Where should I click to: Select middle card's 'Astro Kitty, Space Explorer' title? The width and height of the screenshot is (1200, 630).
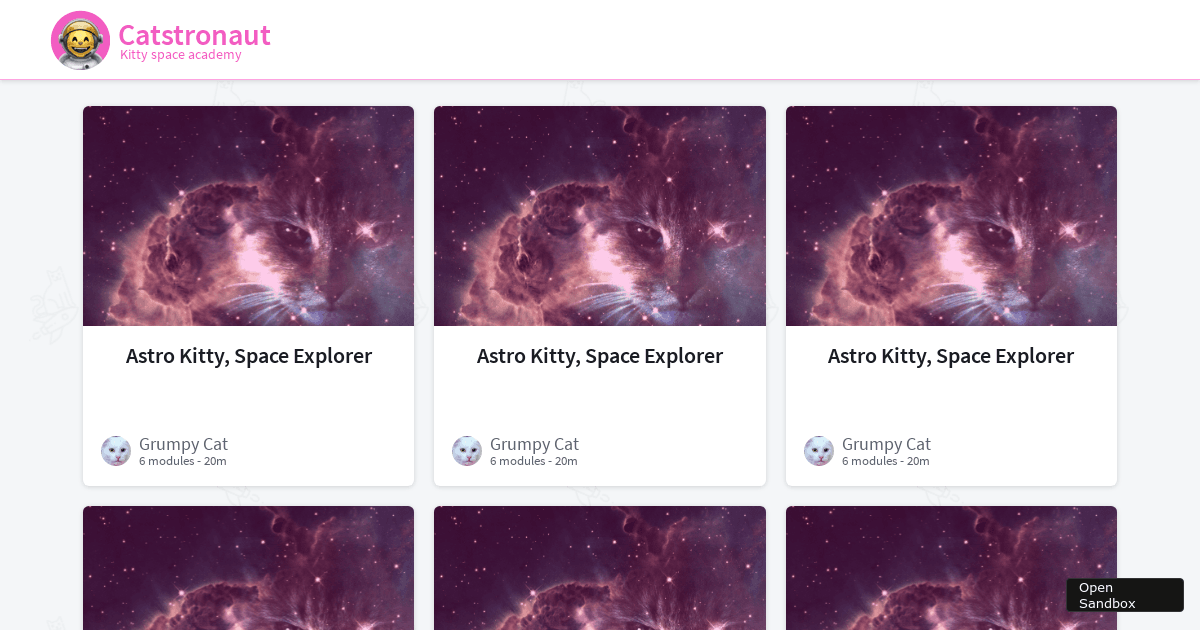pyautogui.click(x=600, y=356)
